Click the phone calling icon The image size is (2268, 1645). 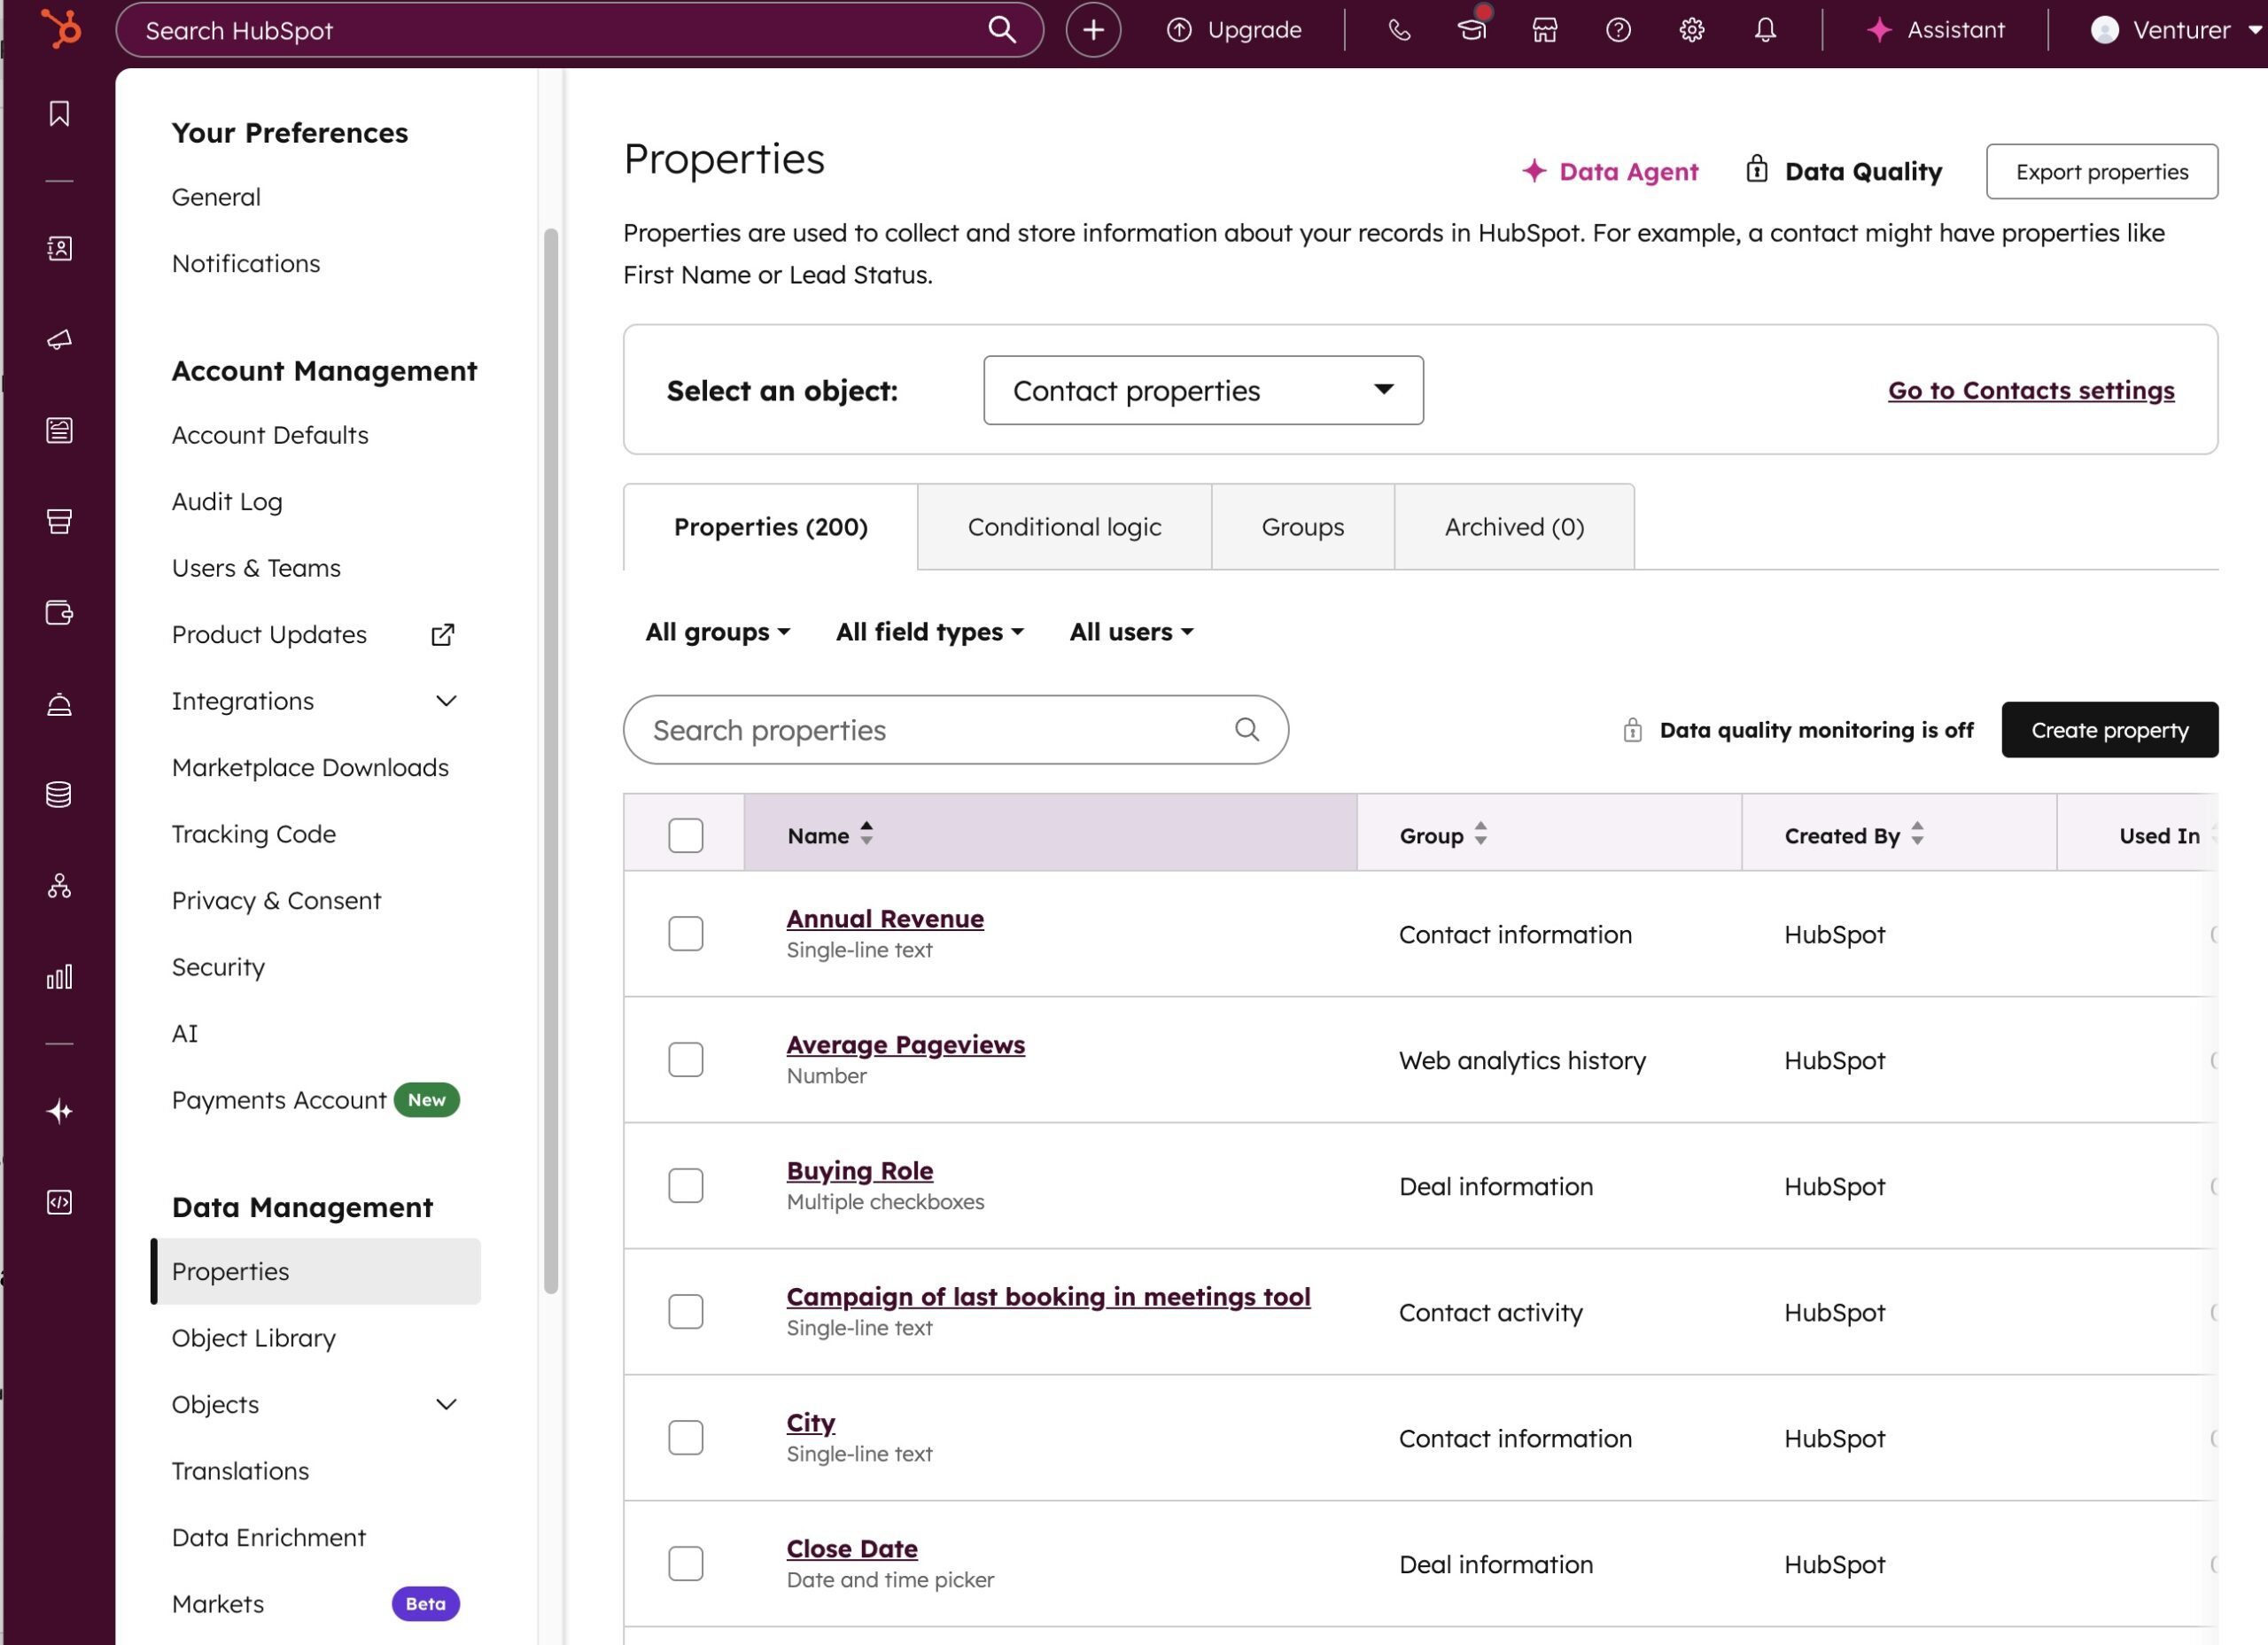pos(1399,30)
